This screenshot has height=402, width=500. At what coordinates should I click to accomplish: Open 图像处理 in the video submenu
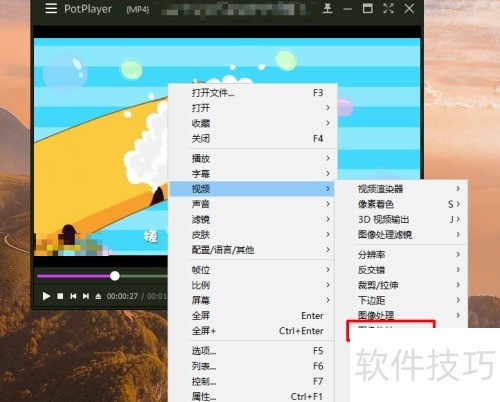(401, 315)
